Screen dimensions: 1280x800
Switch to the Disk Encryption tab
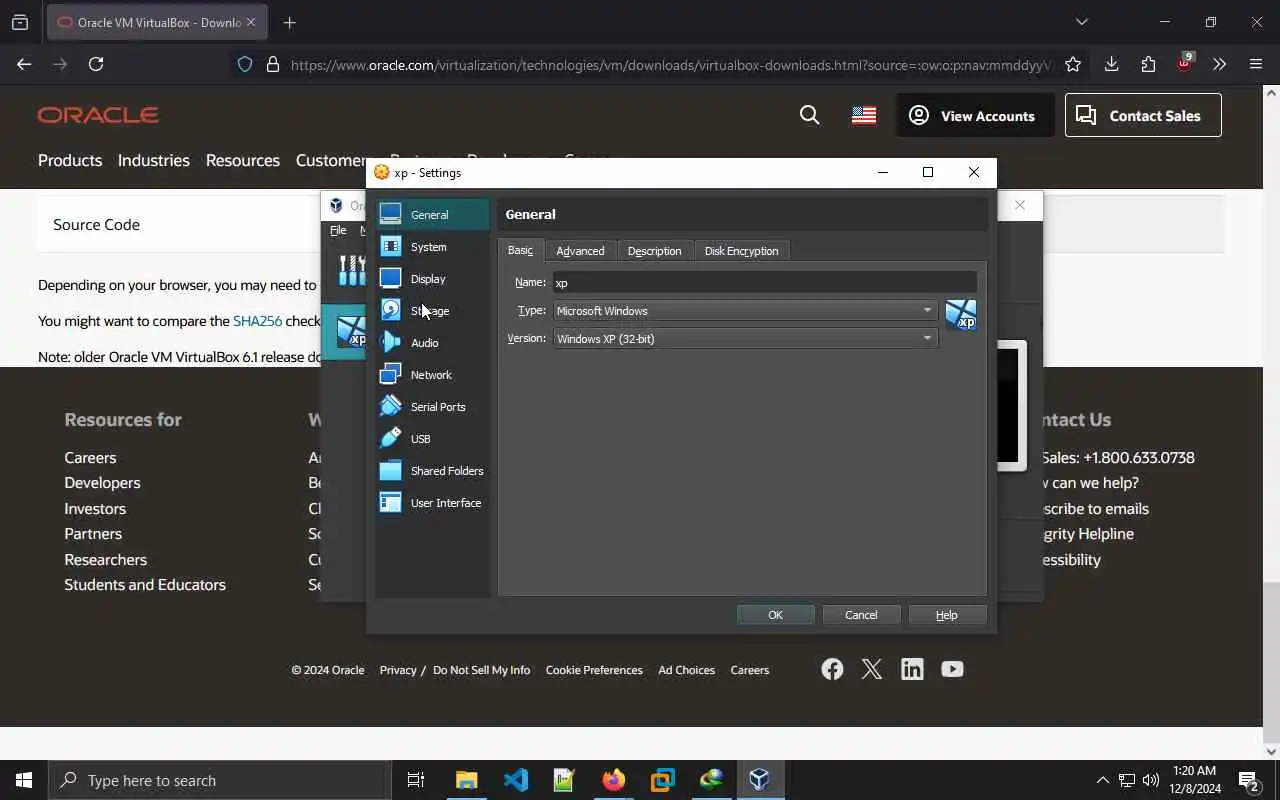(x=741, y=251)
